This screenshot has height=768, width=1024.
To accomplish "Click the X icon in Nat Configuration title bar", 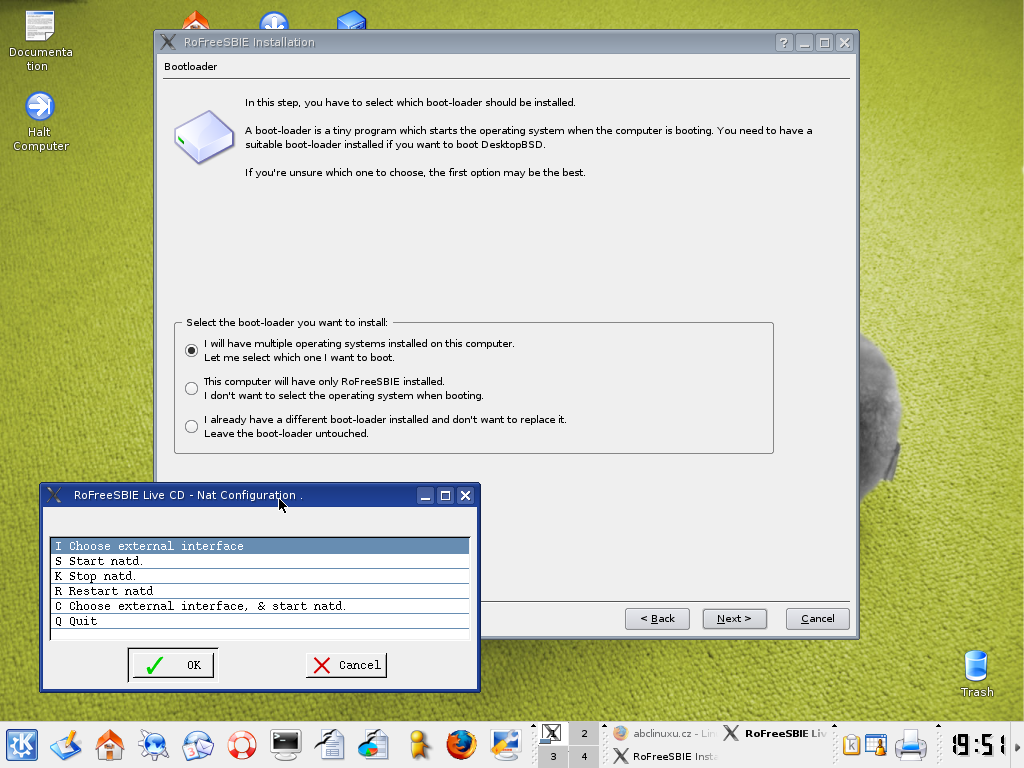I will (55, 495).
